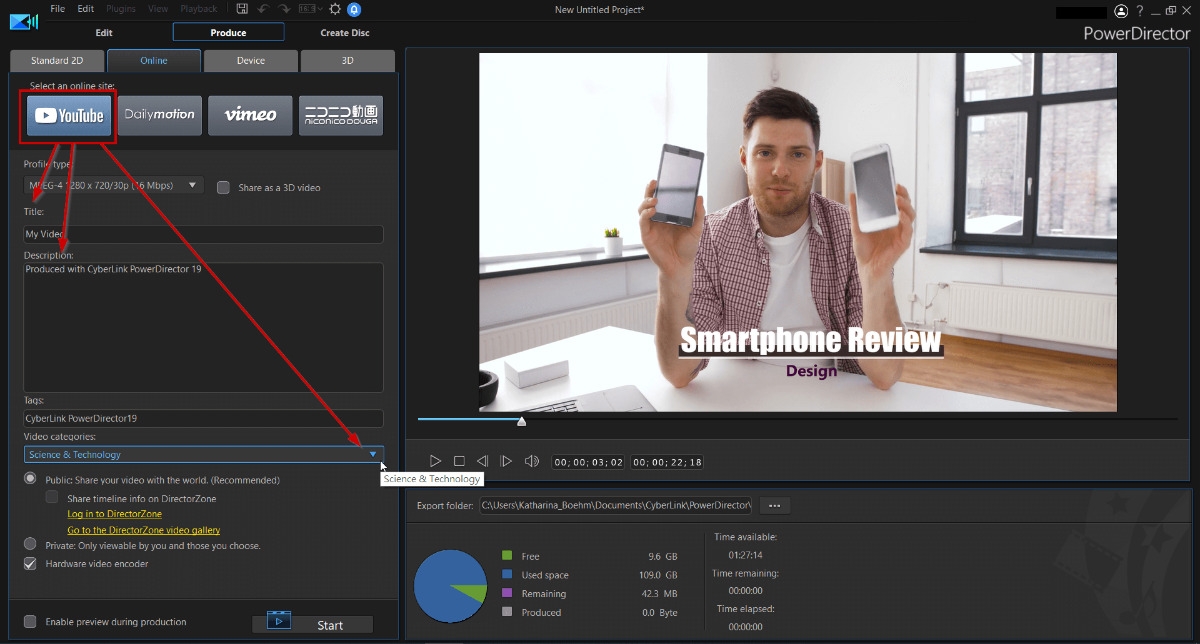The image size is (1200, 644).
Task: Select the Niconico Douga site button
Action: (341, 115)
